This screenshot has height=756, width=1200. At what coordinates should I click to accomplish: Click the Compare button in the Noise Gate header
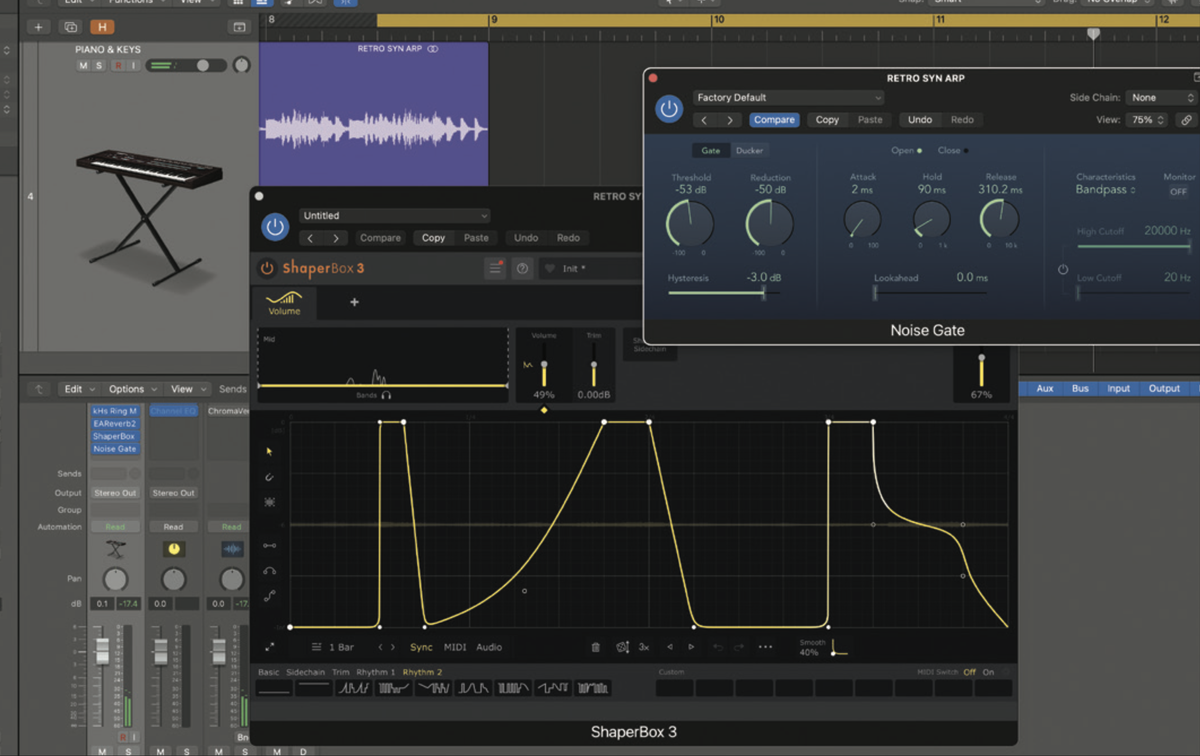coord(774,119)
